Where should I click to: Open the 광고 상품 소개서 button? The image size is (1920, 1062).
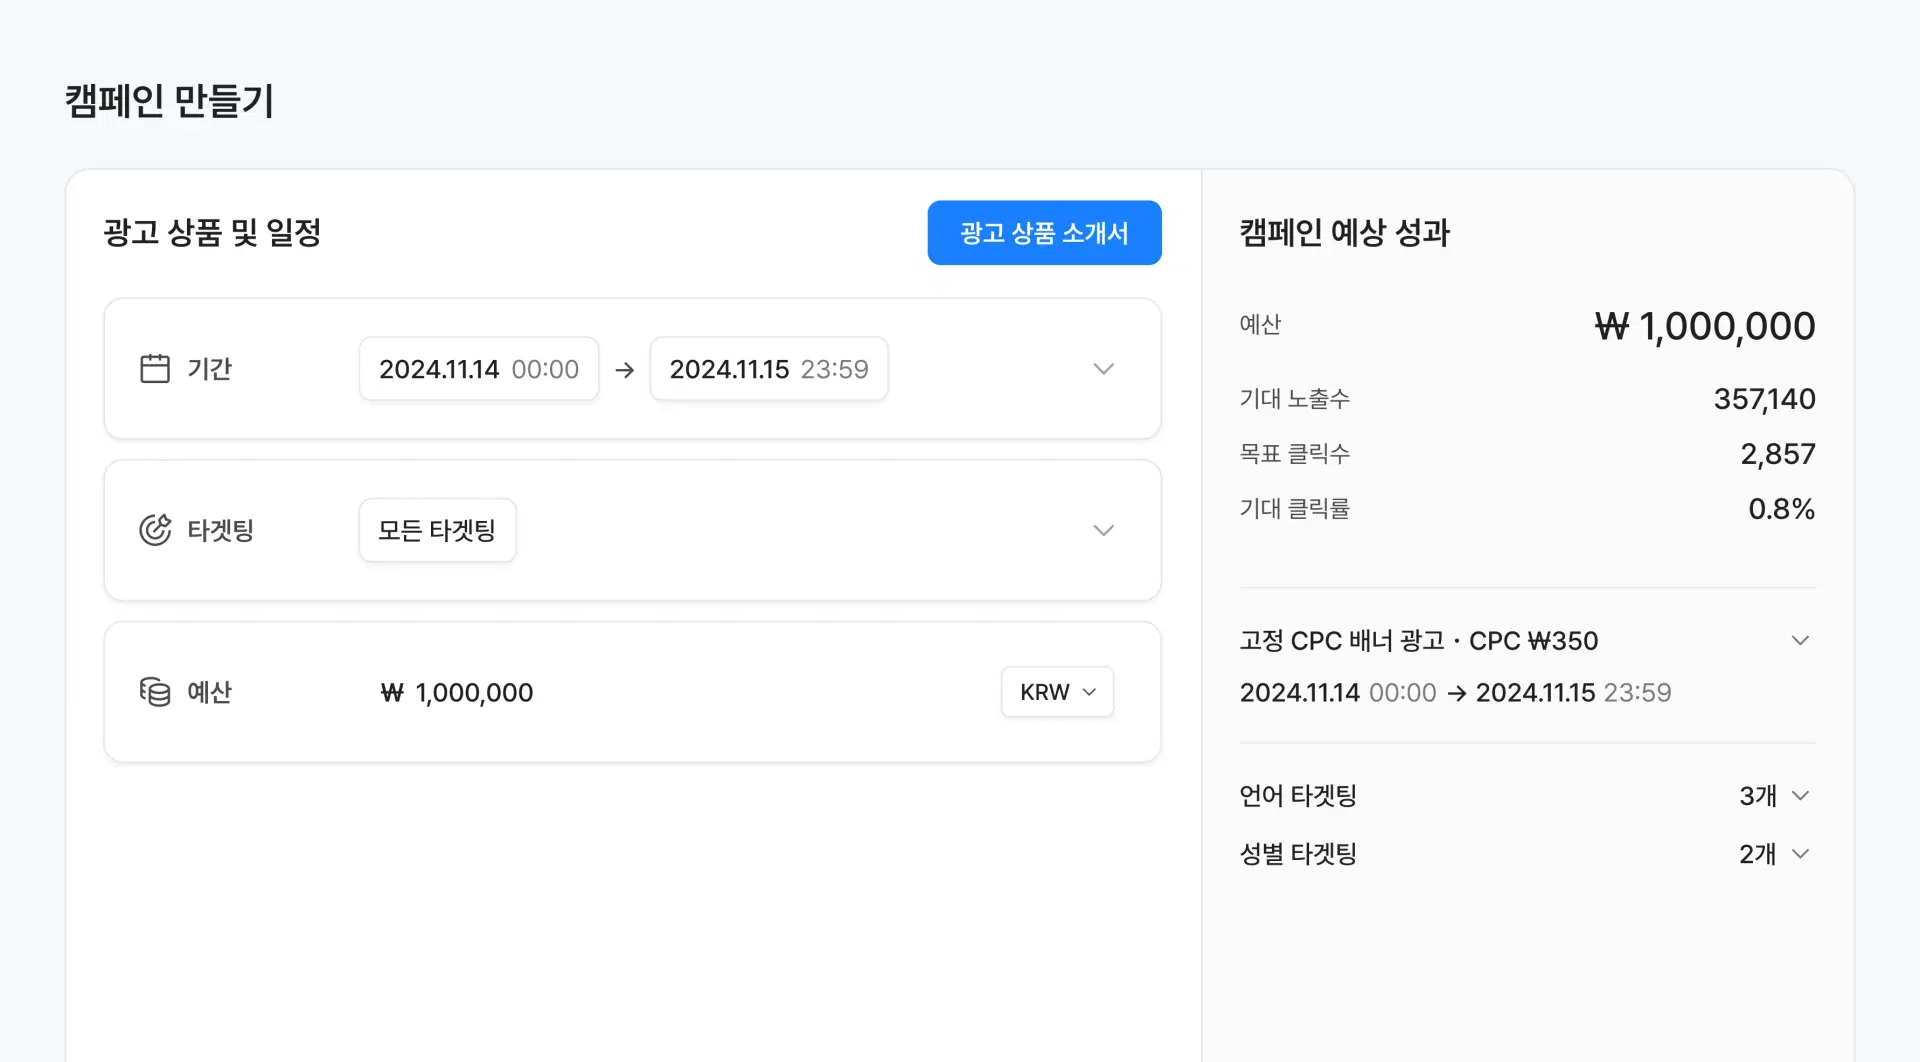coord(1044,233)
